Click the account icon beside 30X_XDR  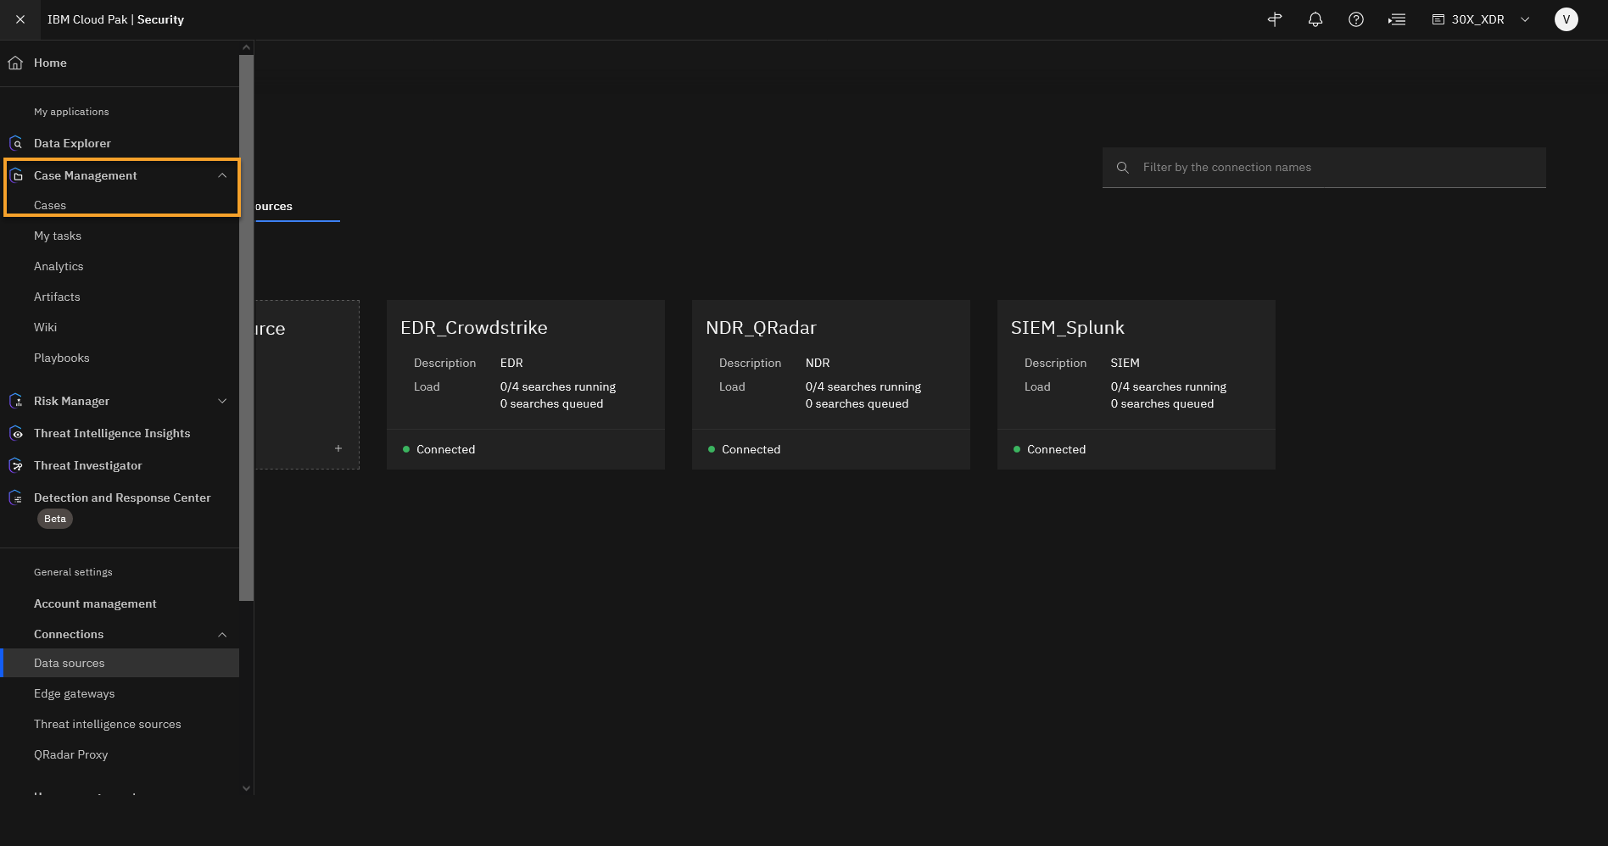pyautogui.click(x=1438, y=19)
